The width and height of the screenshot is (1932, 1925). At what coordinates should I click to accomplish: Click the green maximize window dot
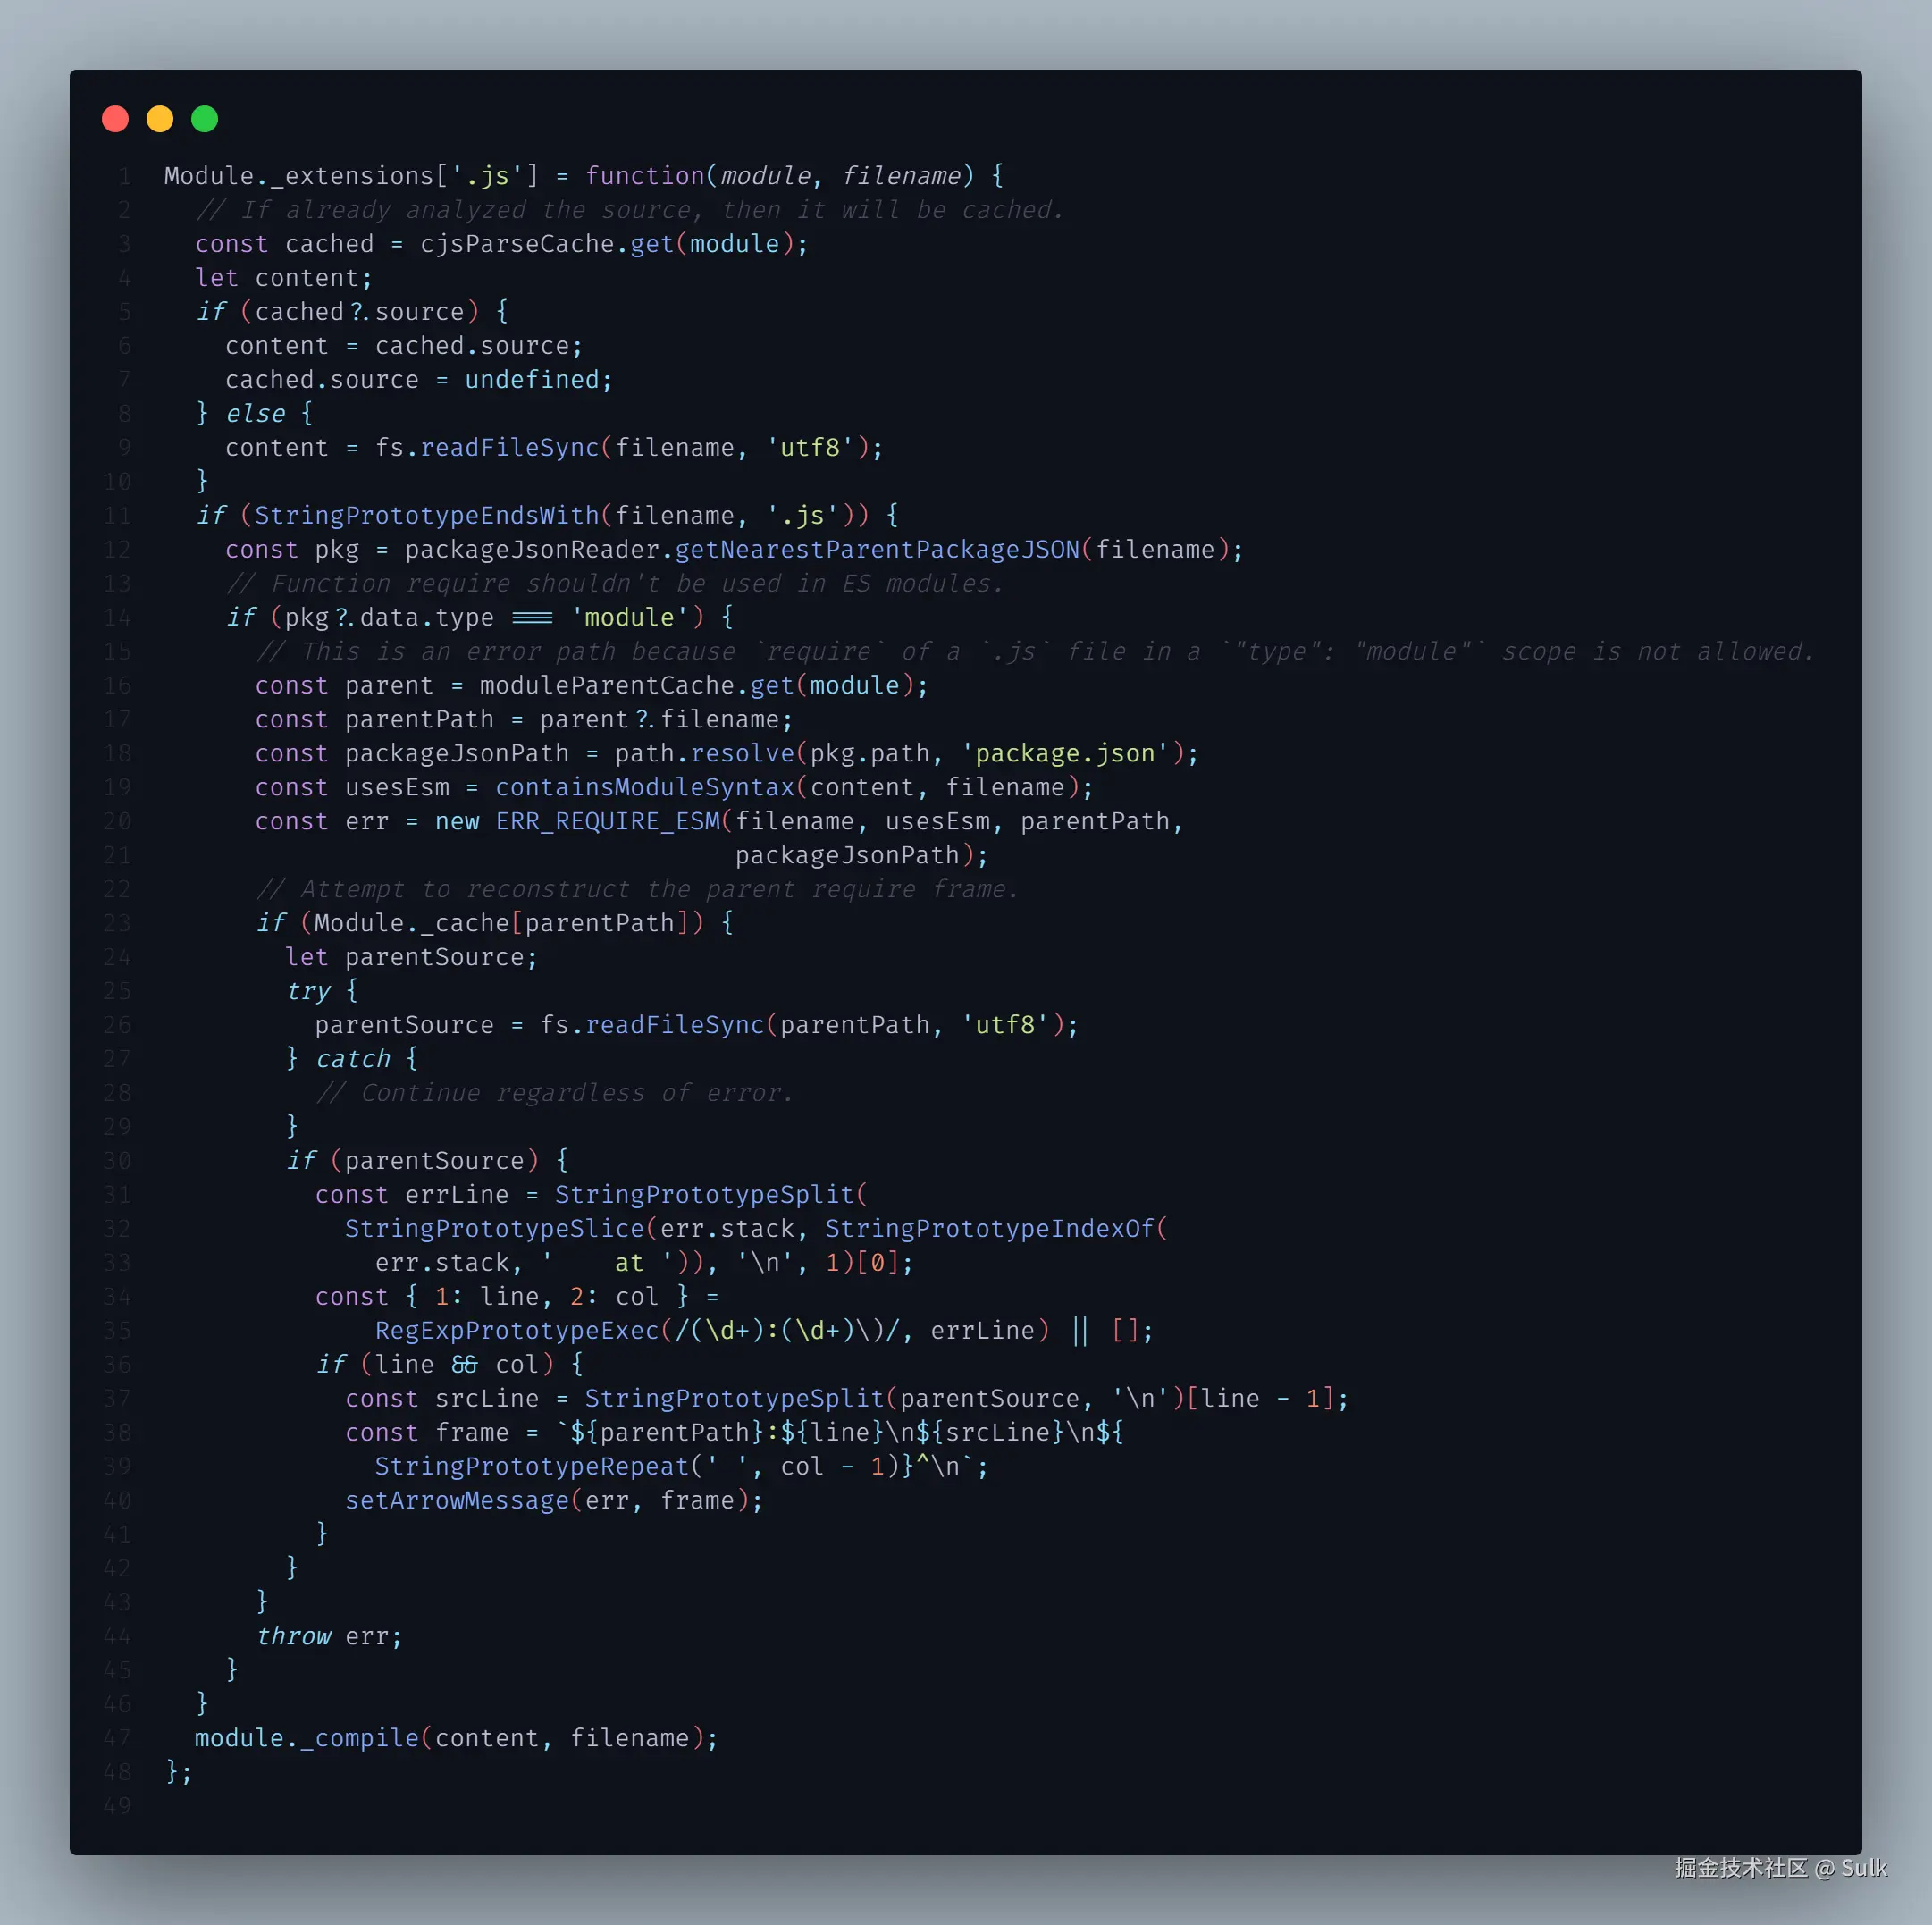tap(205, 119)
